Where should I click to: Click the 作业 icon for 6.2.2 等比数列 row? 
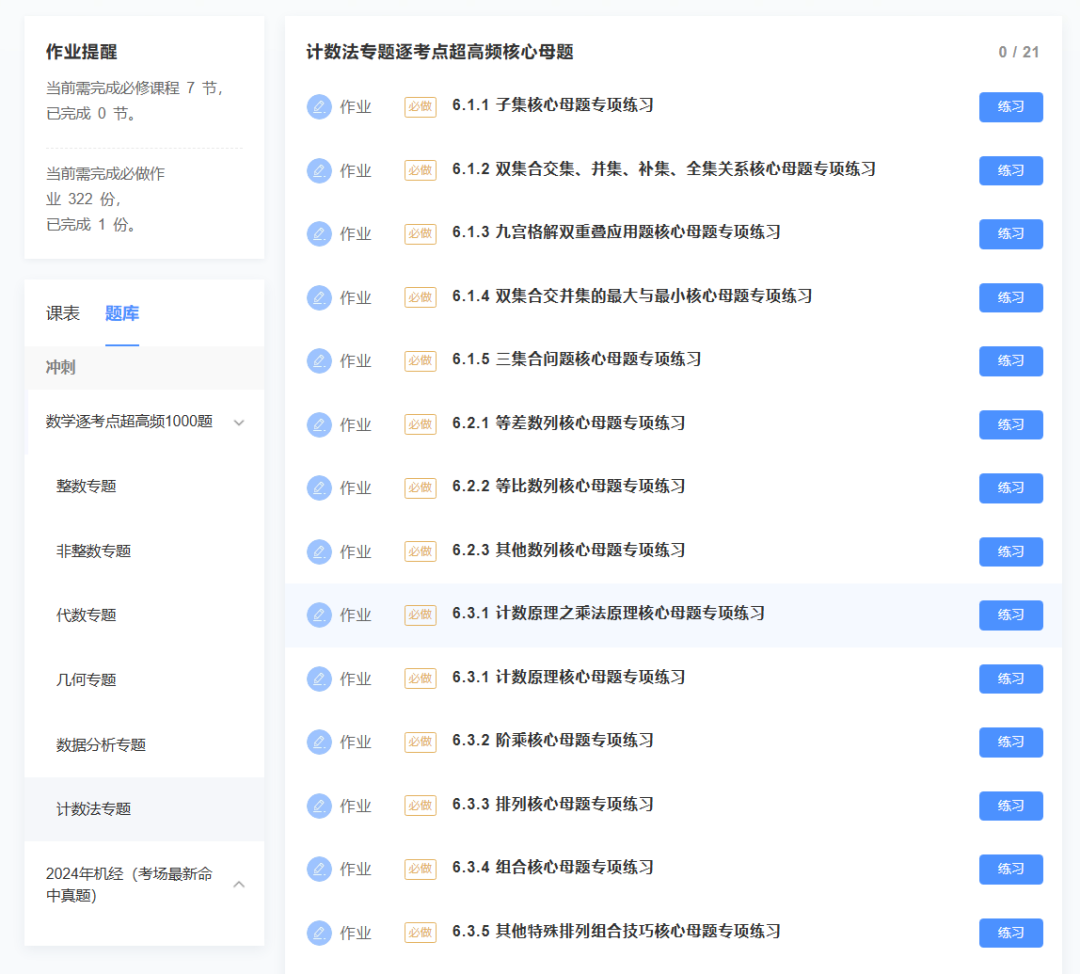(319, 488)
